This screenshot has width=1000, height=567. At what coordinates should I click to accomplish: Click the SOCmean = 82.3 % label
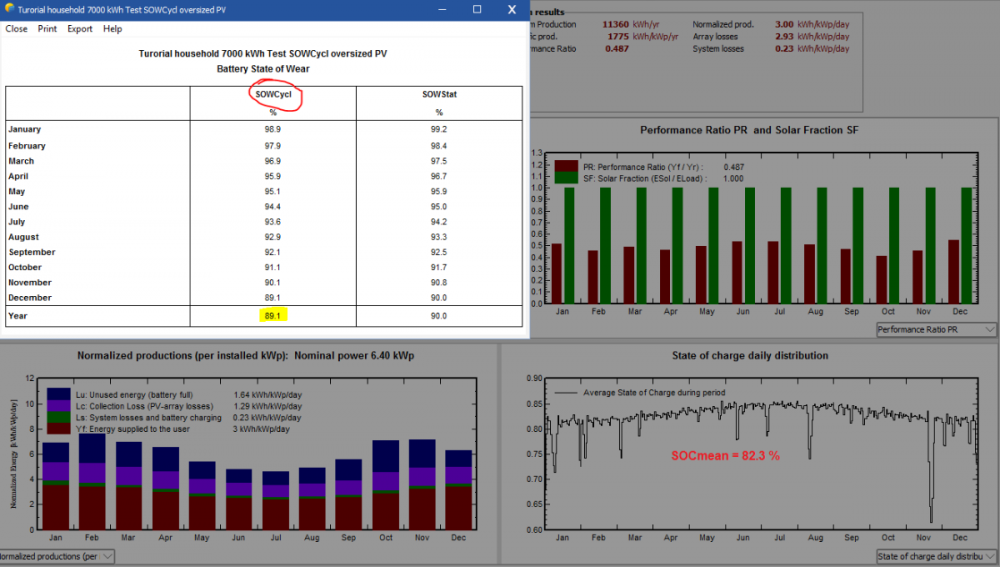727,455
